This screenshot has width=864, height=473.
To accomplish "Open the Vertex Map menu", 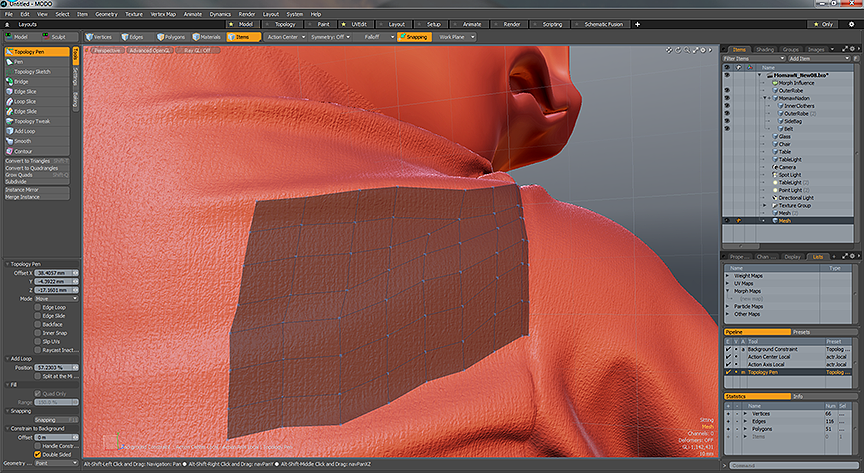I will tap(162, 14).
